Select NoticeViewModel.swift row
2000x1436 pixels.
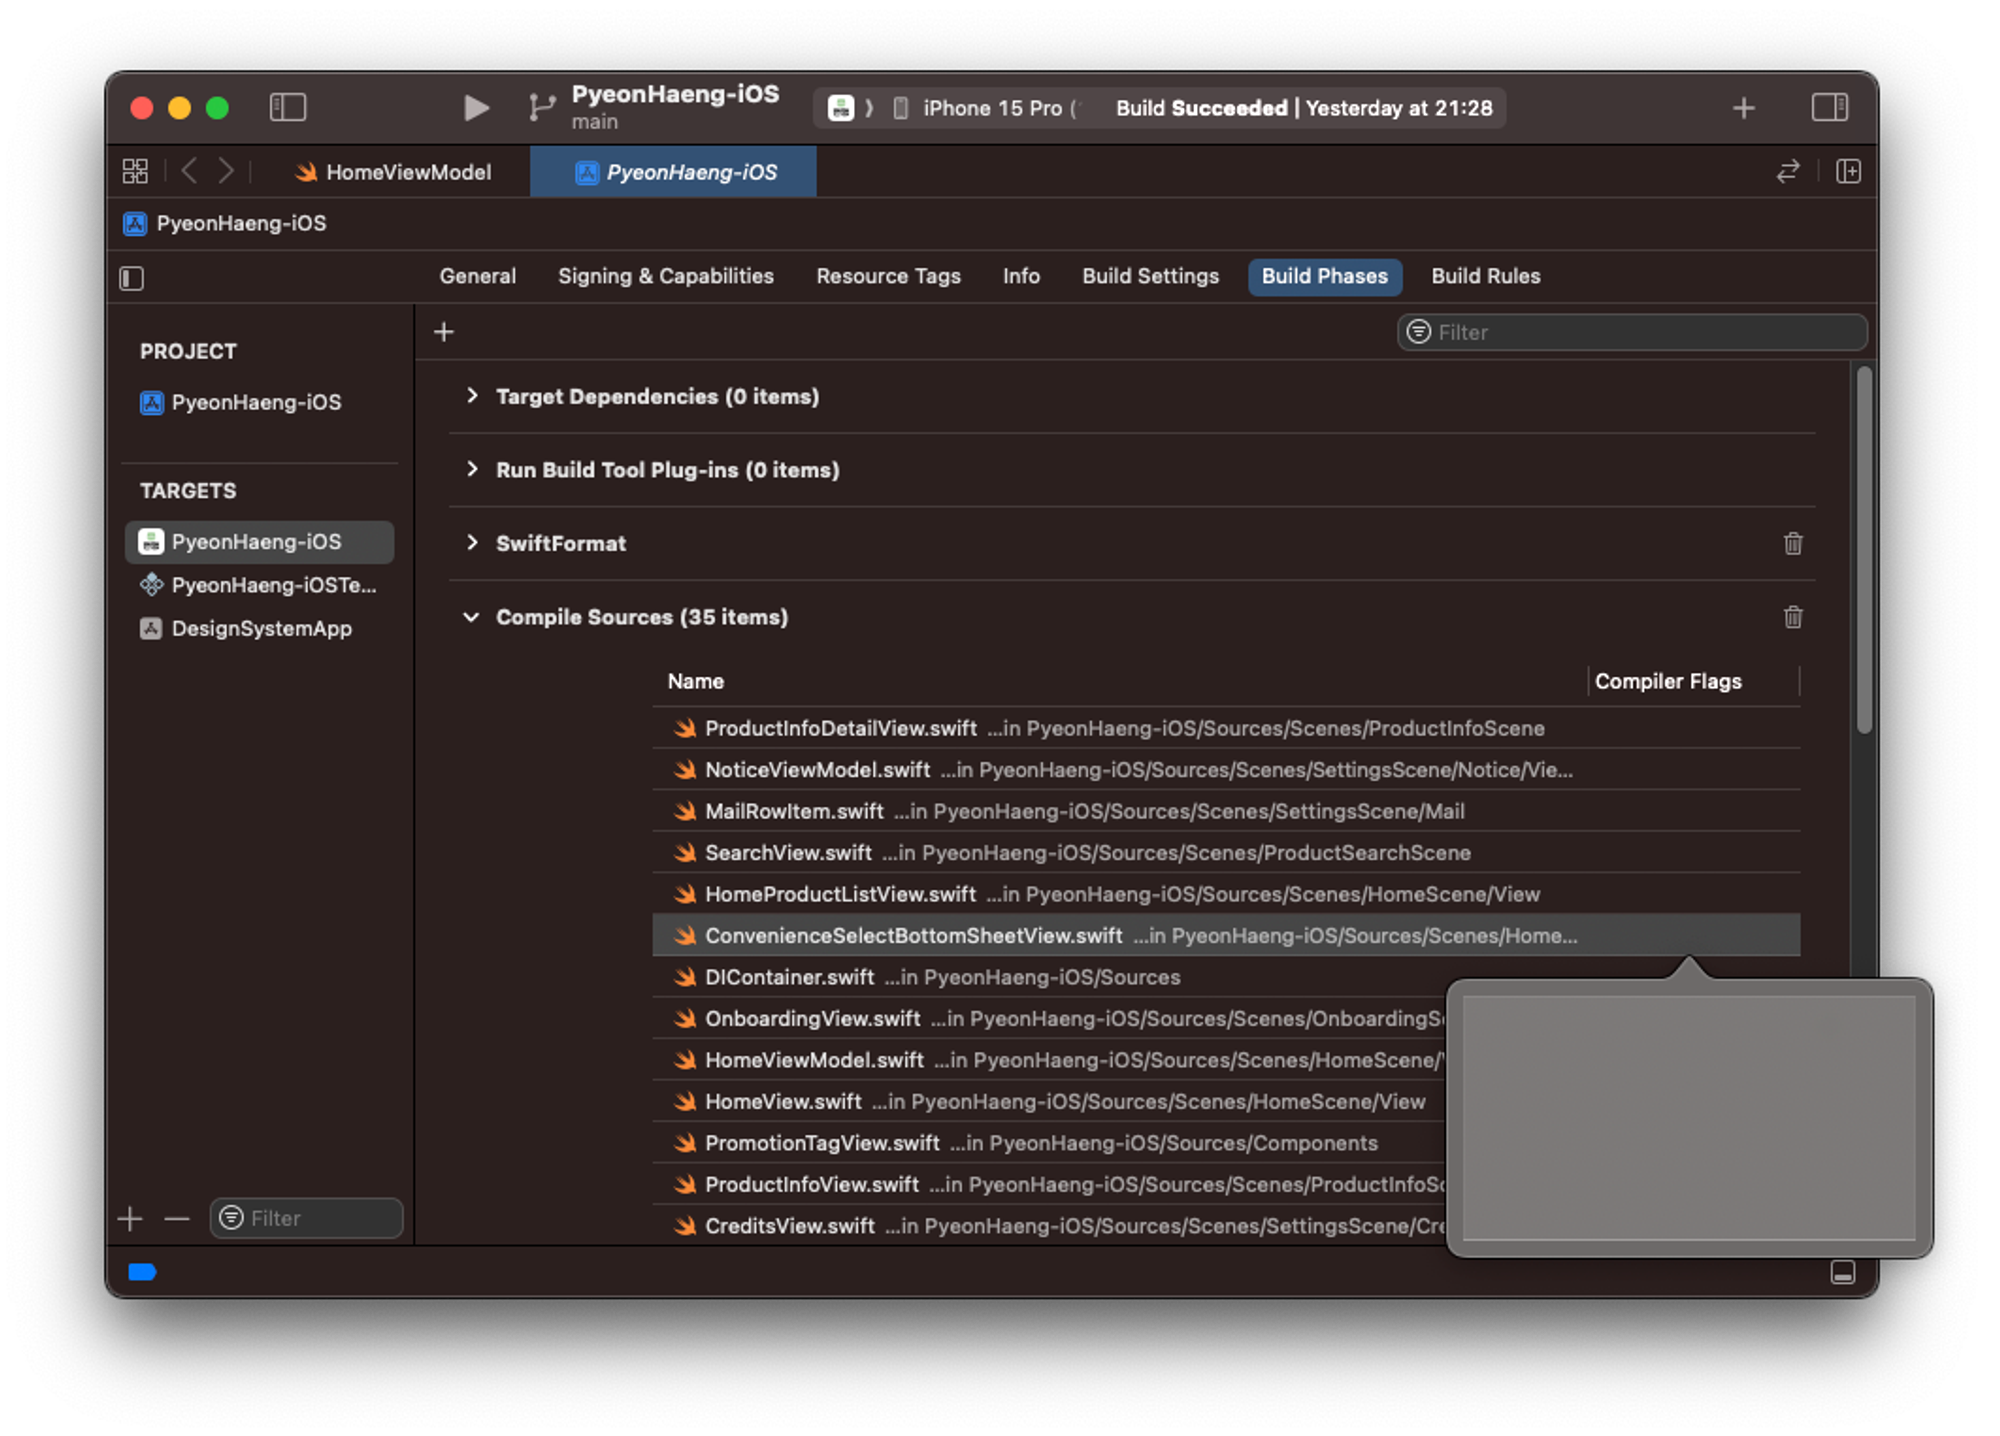click(1226, 769)
